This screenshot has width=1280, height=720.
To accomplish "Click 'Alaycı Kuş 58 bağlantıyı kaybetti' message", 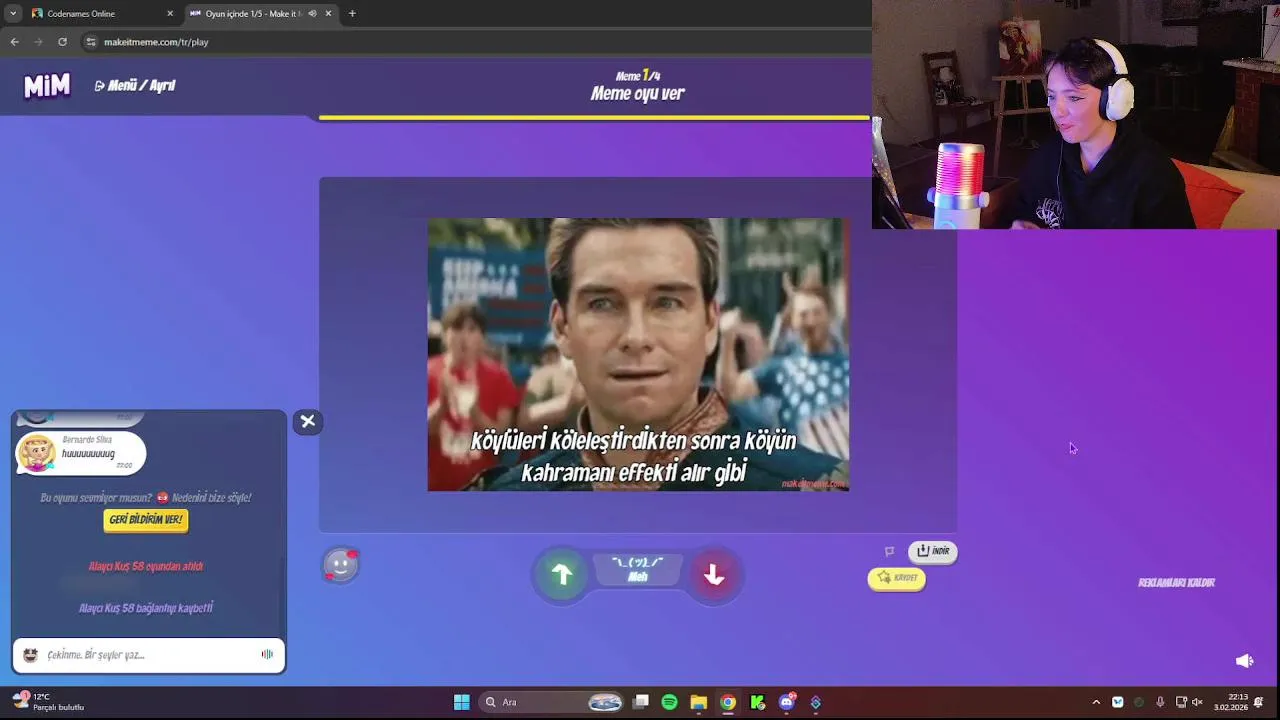I will (x=146, y=608).
